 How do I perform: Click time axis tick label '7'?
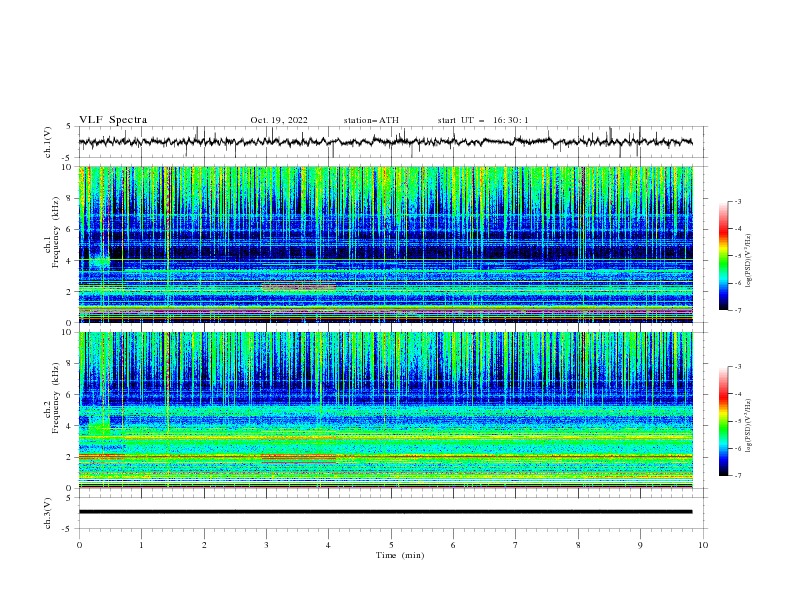[516, 545]
